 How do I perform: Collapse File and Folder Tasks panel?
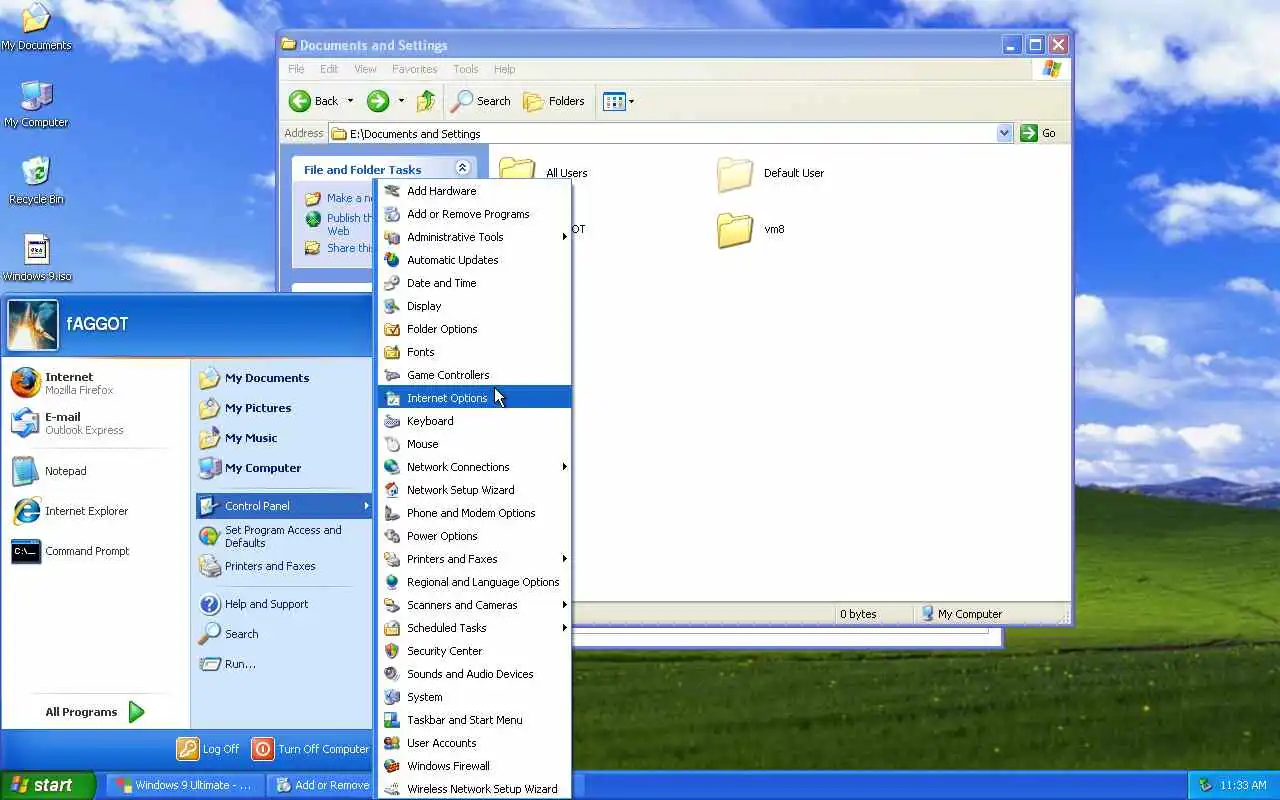[462, 169]
